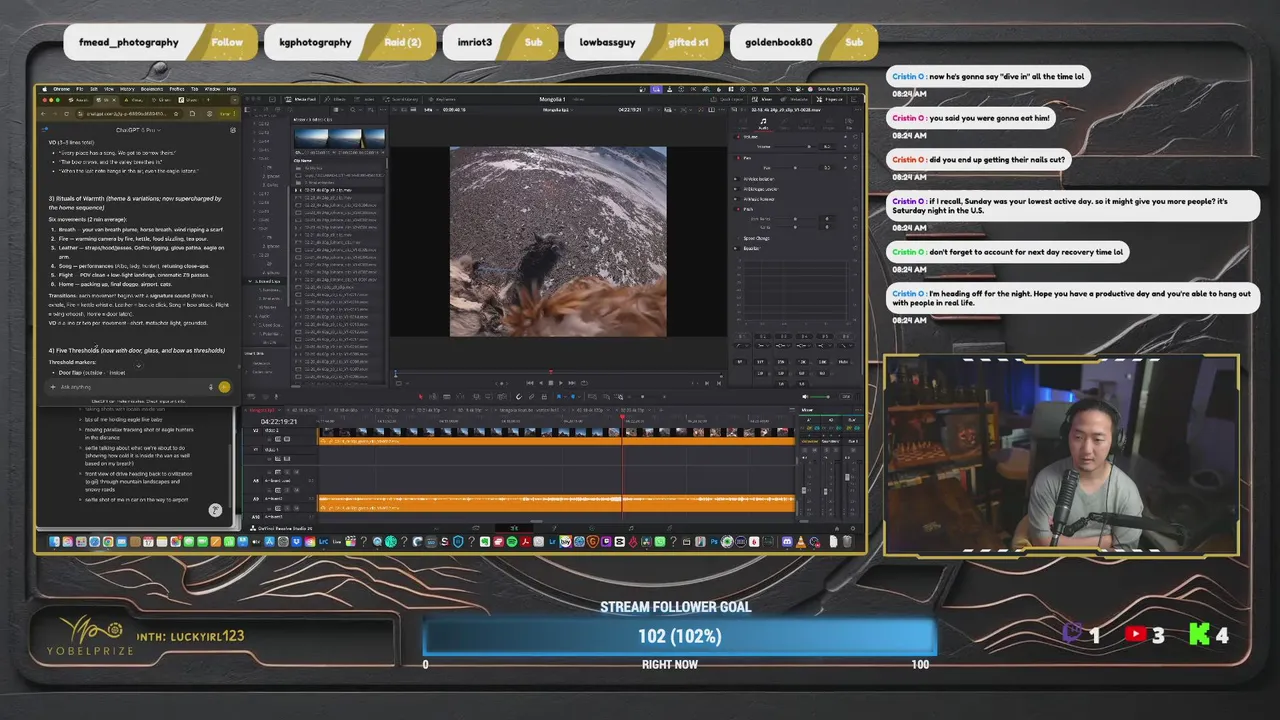
Task: Open the Mongolia tp1 timeline dropdown in the viewer
Action: (556, 109)
